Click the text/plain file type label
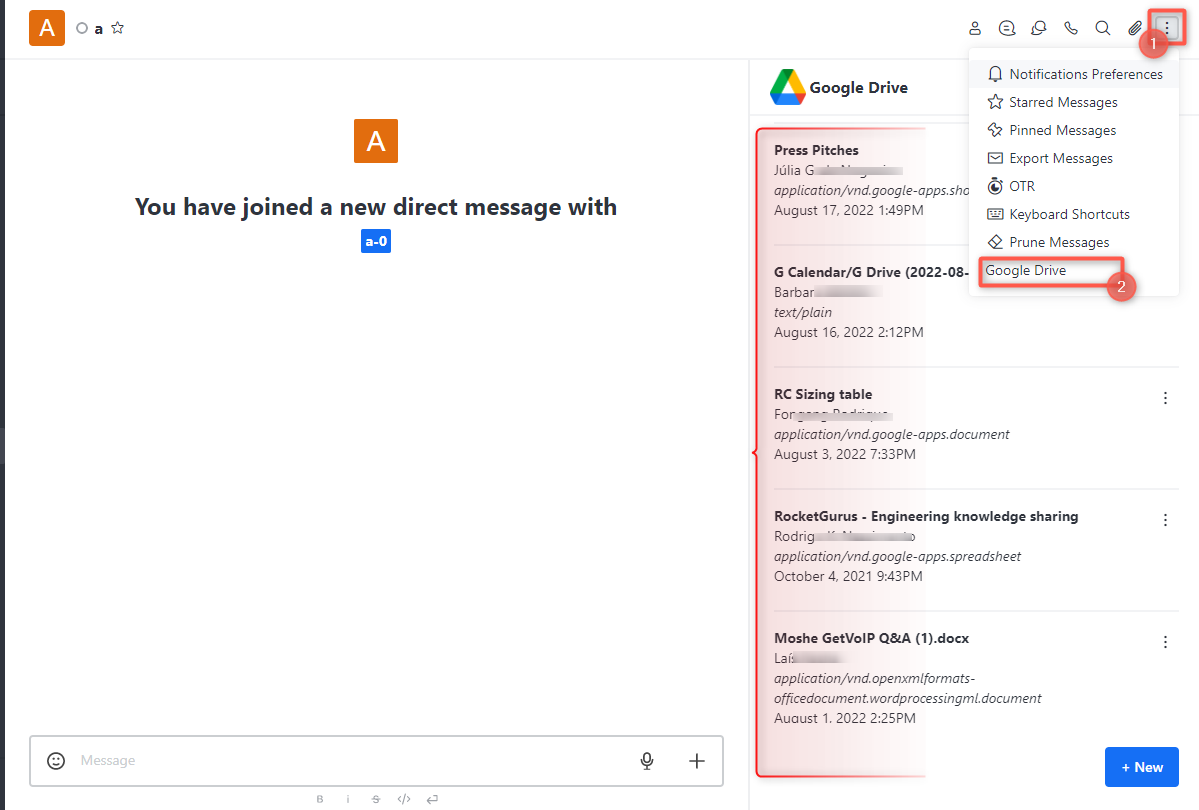The width and height of the screenshot is (1199, 810). coord(803,312)
